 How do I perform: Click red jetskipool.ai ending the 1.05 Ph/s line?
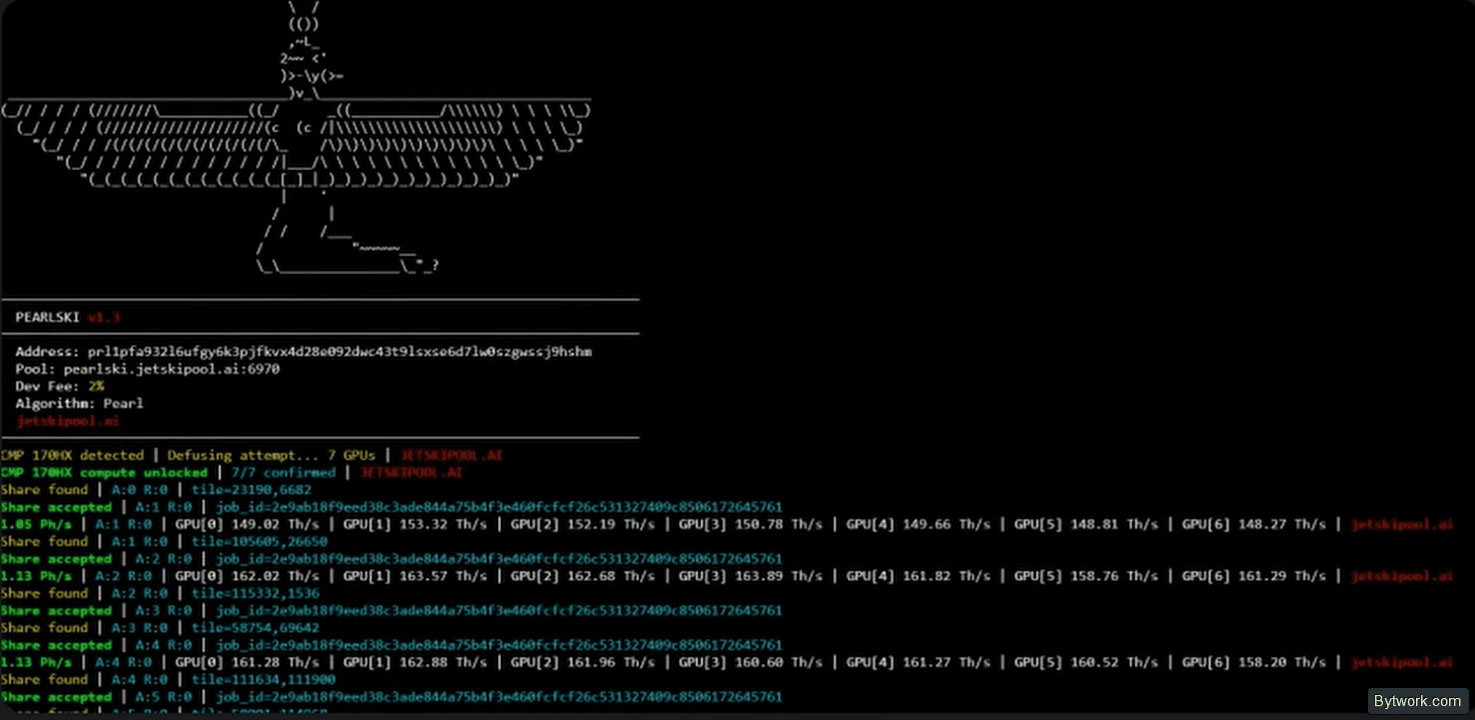click(x=1402, y=524)
